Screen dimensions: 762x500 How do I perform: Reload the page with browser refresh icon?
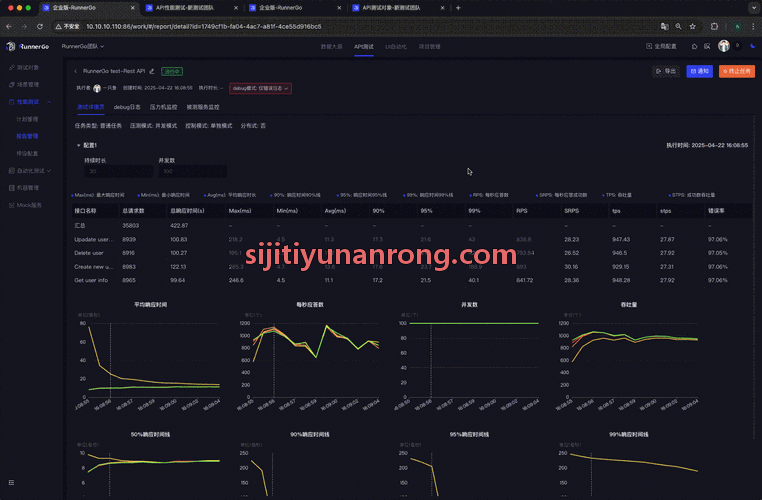[40, 26]
